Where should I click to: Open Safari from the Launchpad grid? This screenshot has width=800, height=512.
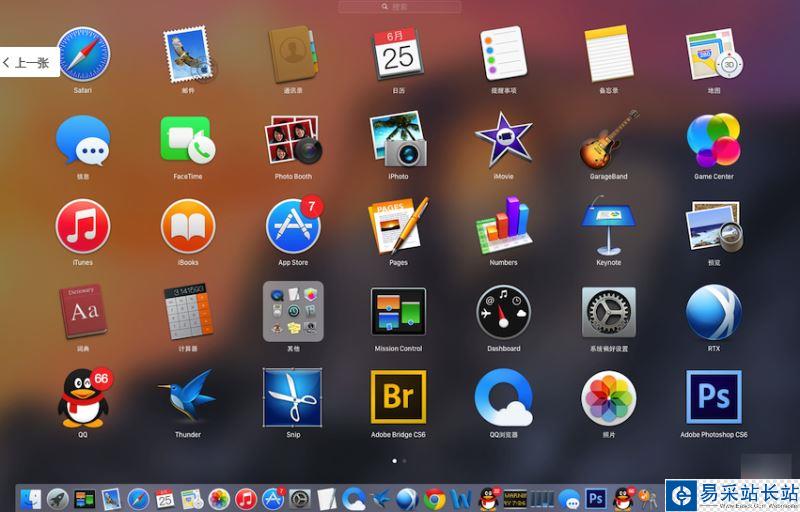click(x=83, y=54)
